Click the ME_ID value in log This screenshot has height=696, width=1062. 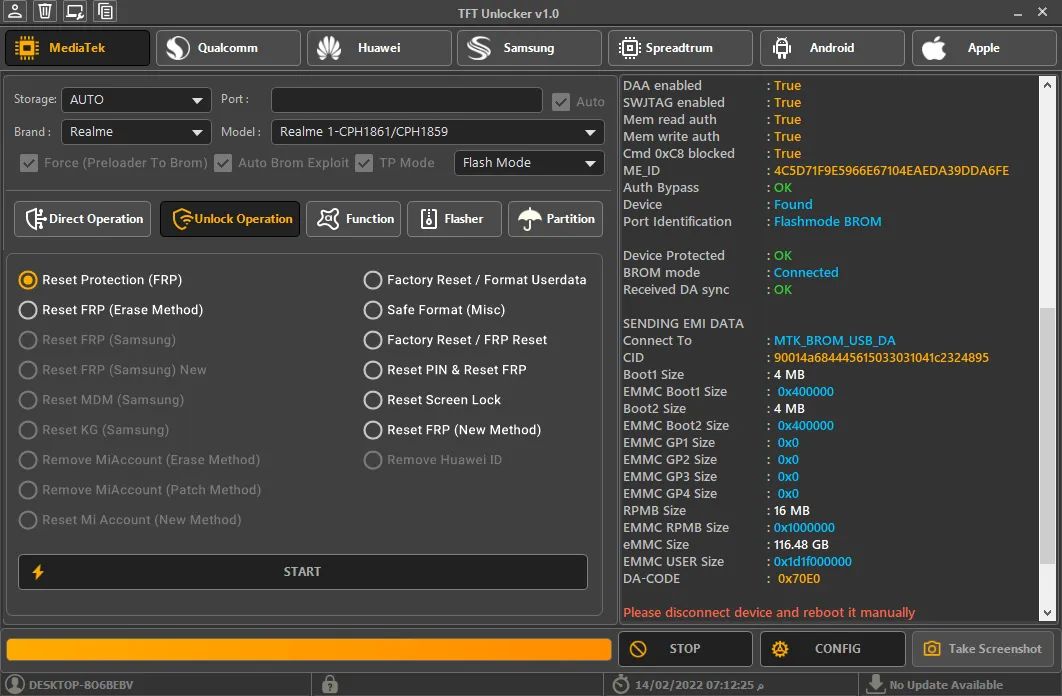891,171
